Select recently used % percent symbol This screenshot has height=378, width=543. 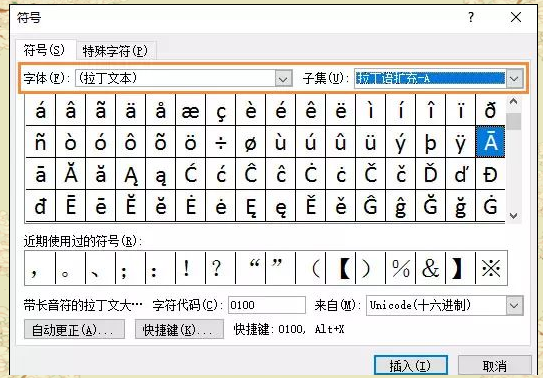[x=400, y=268]
